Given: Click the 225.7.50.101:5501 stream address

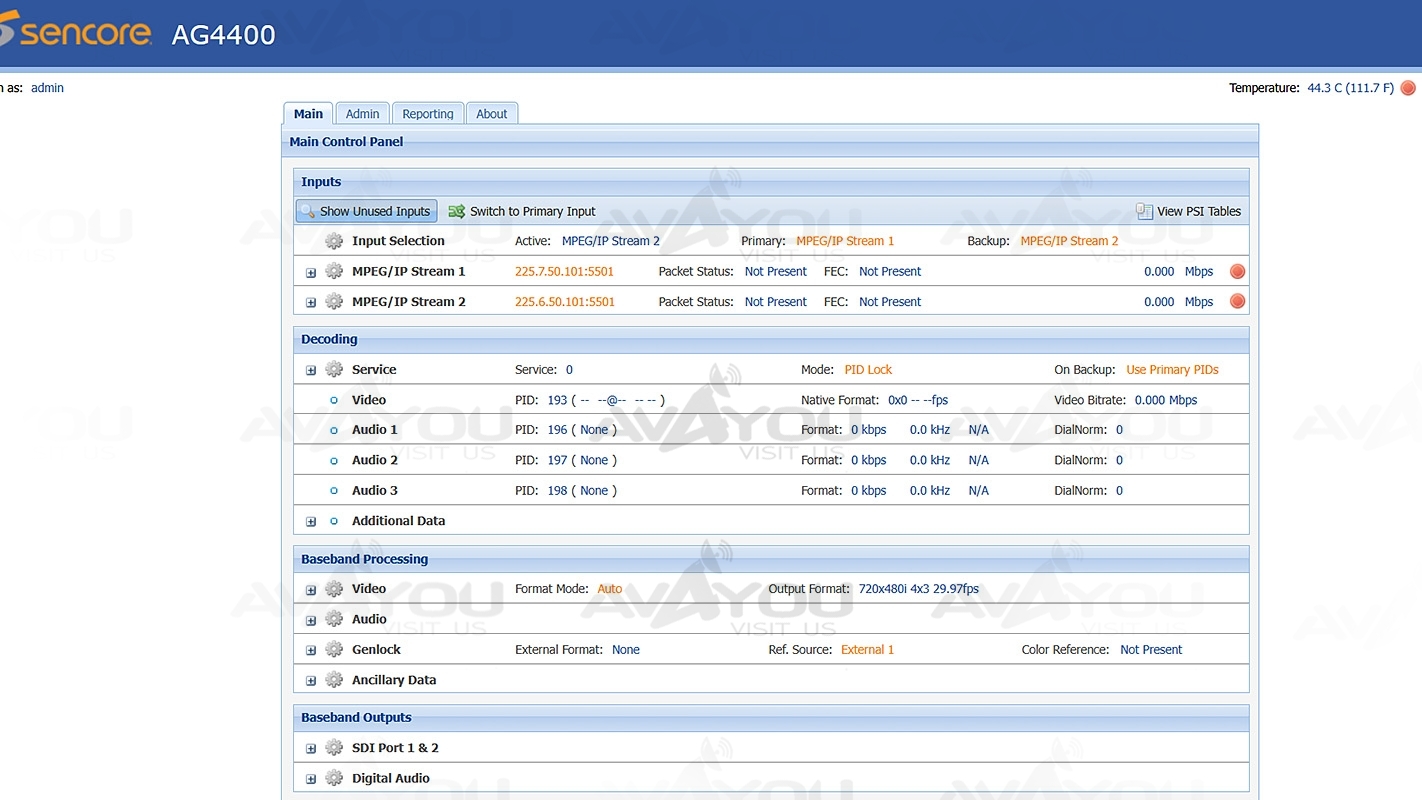Looking at the screenshot, I should (564, 271).
